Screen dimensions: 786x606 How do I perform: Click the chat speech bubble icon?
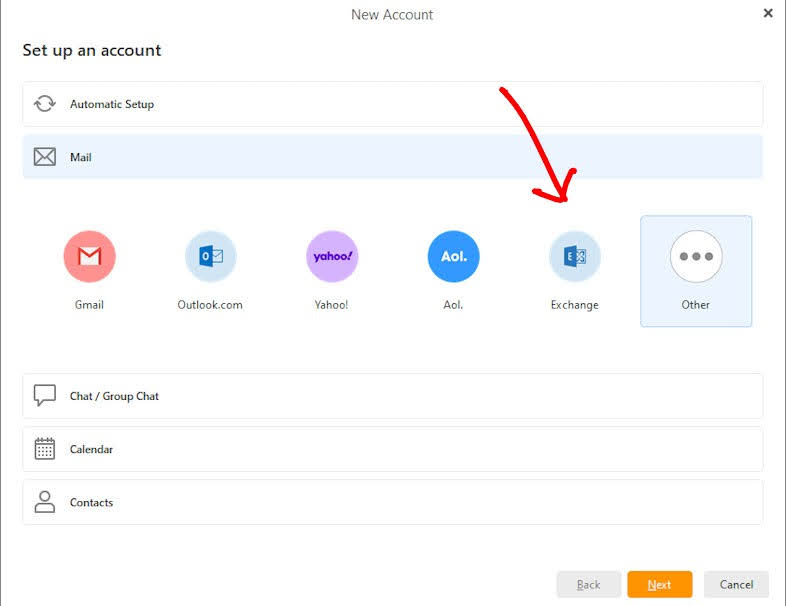(x=45, y=396)
